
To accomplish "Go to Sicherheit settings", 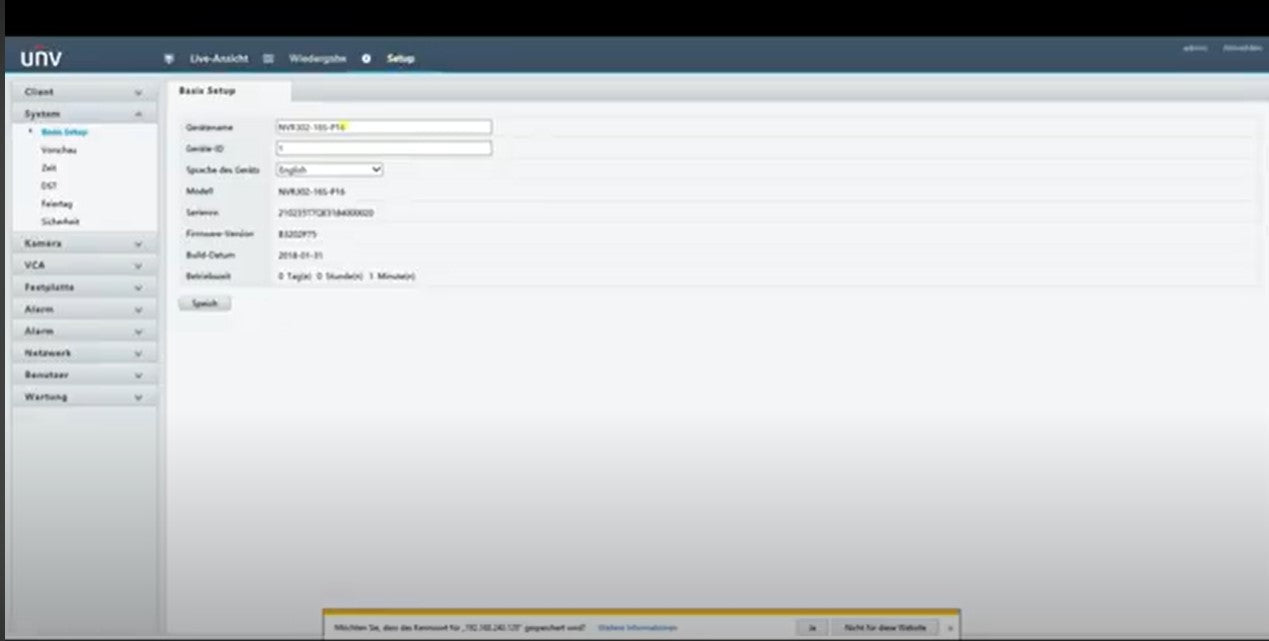I will [x=60, y=222].
